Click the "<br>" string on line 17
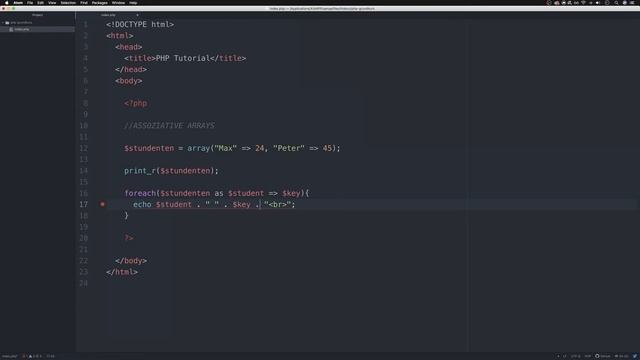640x360 pixels. point(278,204)
